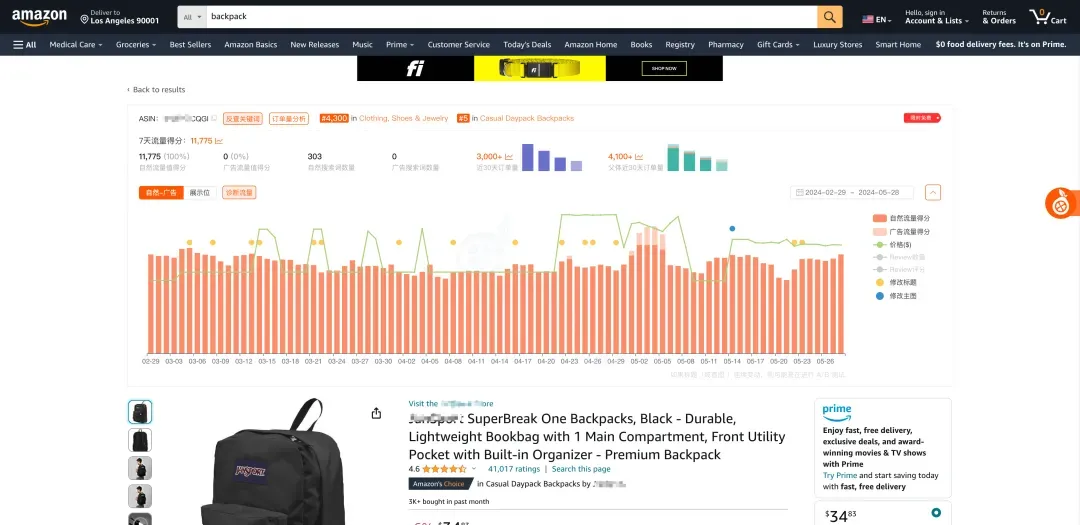1080x525 pixels.
Task: Switch to the 自然-广告 tab
Action: click(161, 193)
